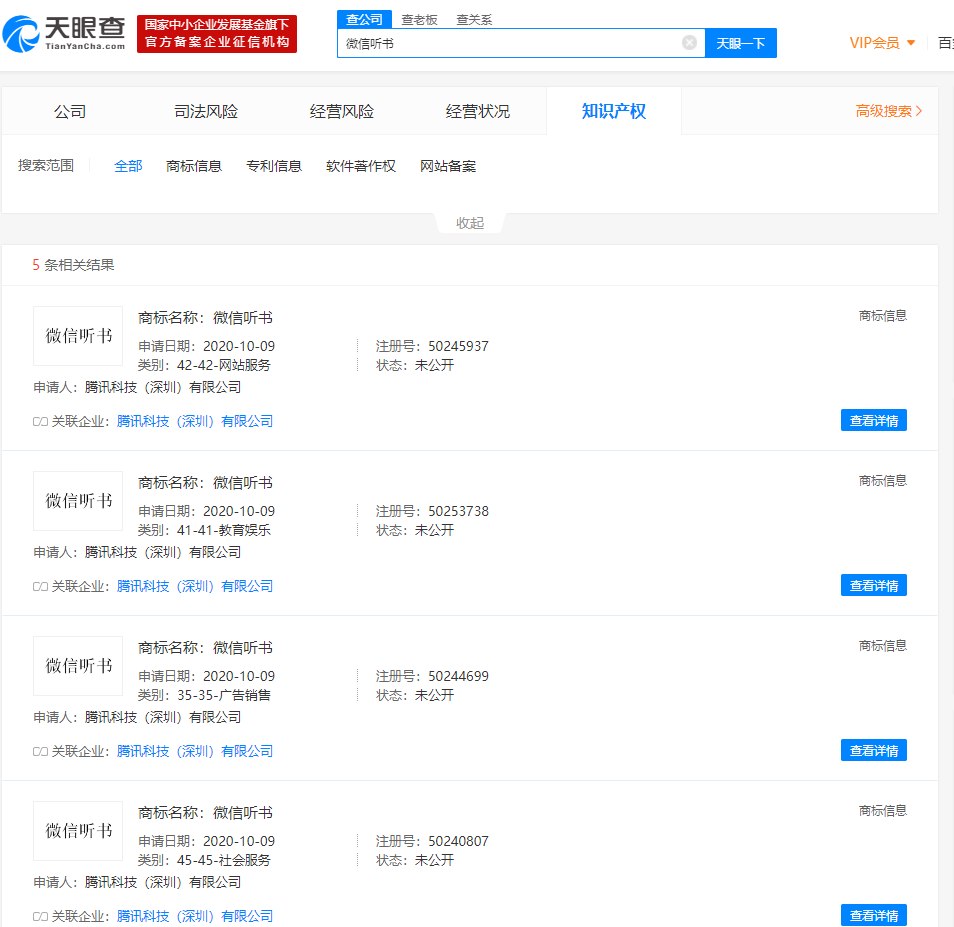Click the VIP会员 label
This screenshot has height=927, width=954.
point(874,43)
